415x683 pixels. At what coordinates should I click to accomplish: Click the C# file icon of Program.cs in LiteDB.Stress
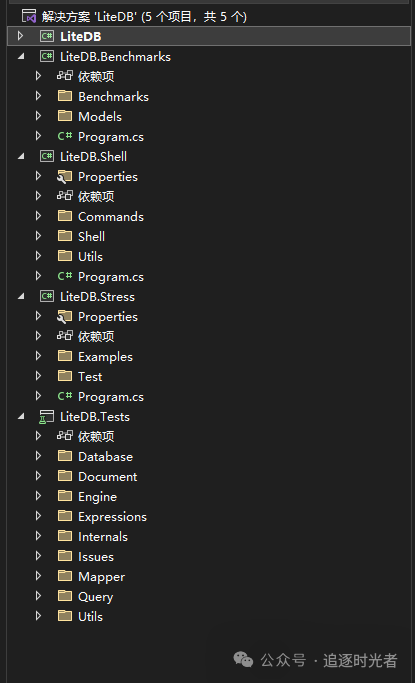[64, 396]
